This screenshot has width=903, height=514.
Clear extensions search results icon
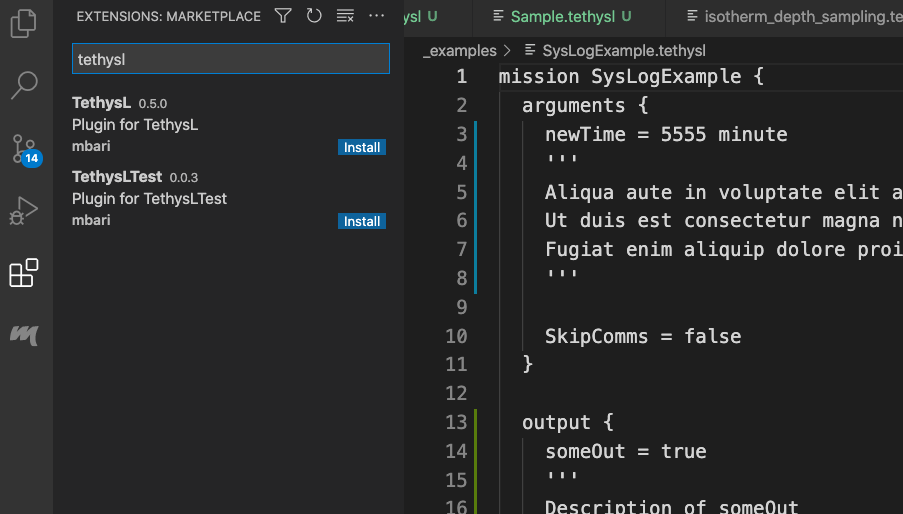click(x=345, y=16)
